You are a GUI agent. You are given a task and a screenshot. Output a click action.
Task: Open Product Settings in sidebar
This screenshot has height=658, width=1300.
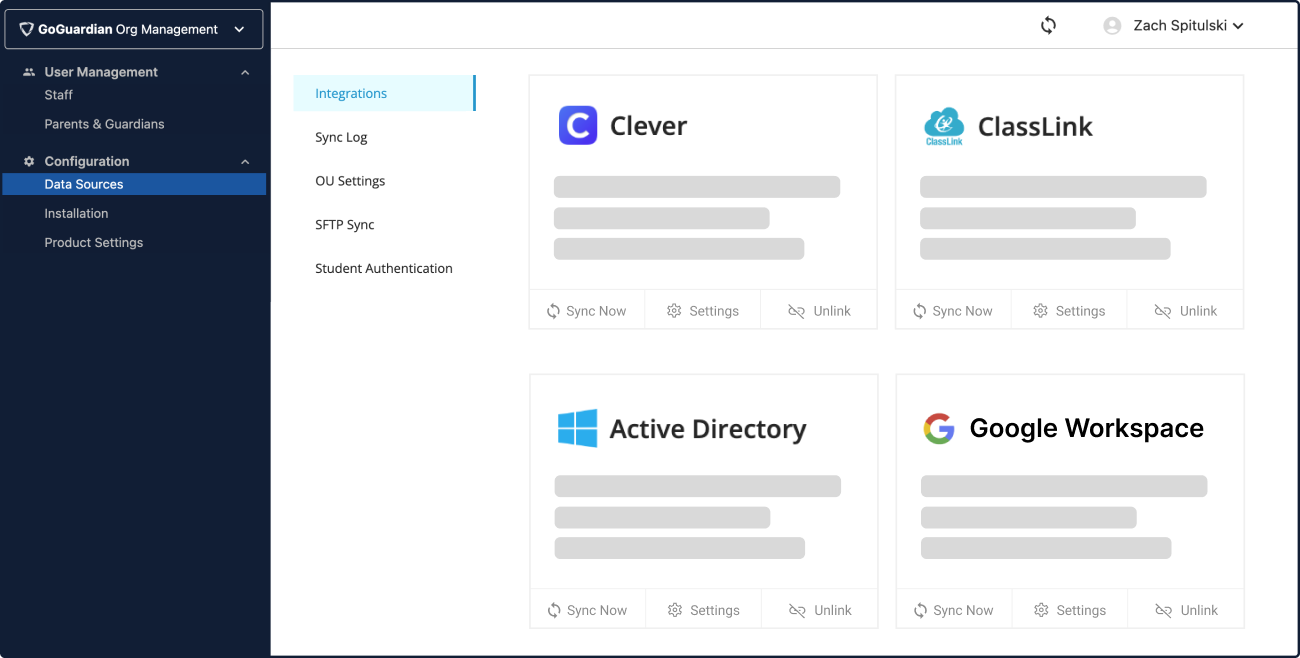(94, 242)
